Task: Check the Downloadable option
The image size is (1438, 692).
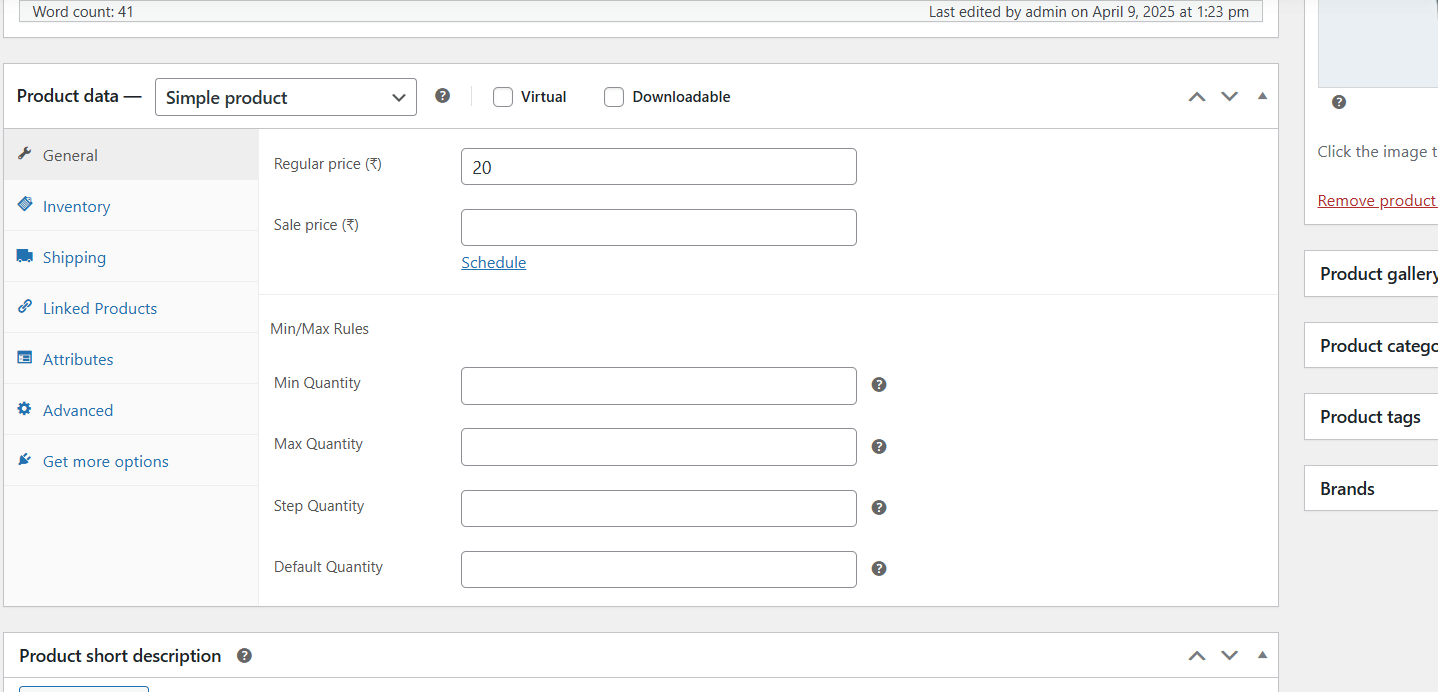Action: pos(613,96)
